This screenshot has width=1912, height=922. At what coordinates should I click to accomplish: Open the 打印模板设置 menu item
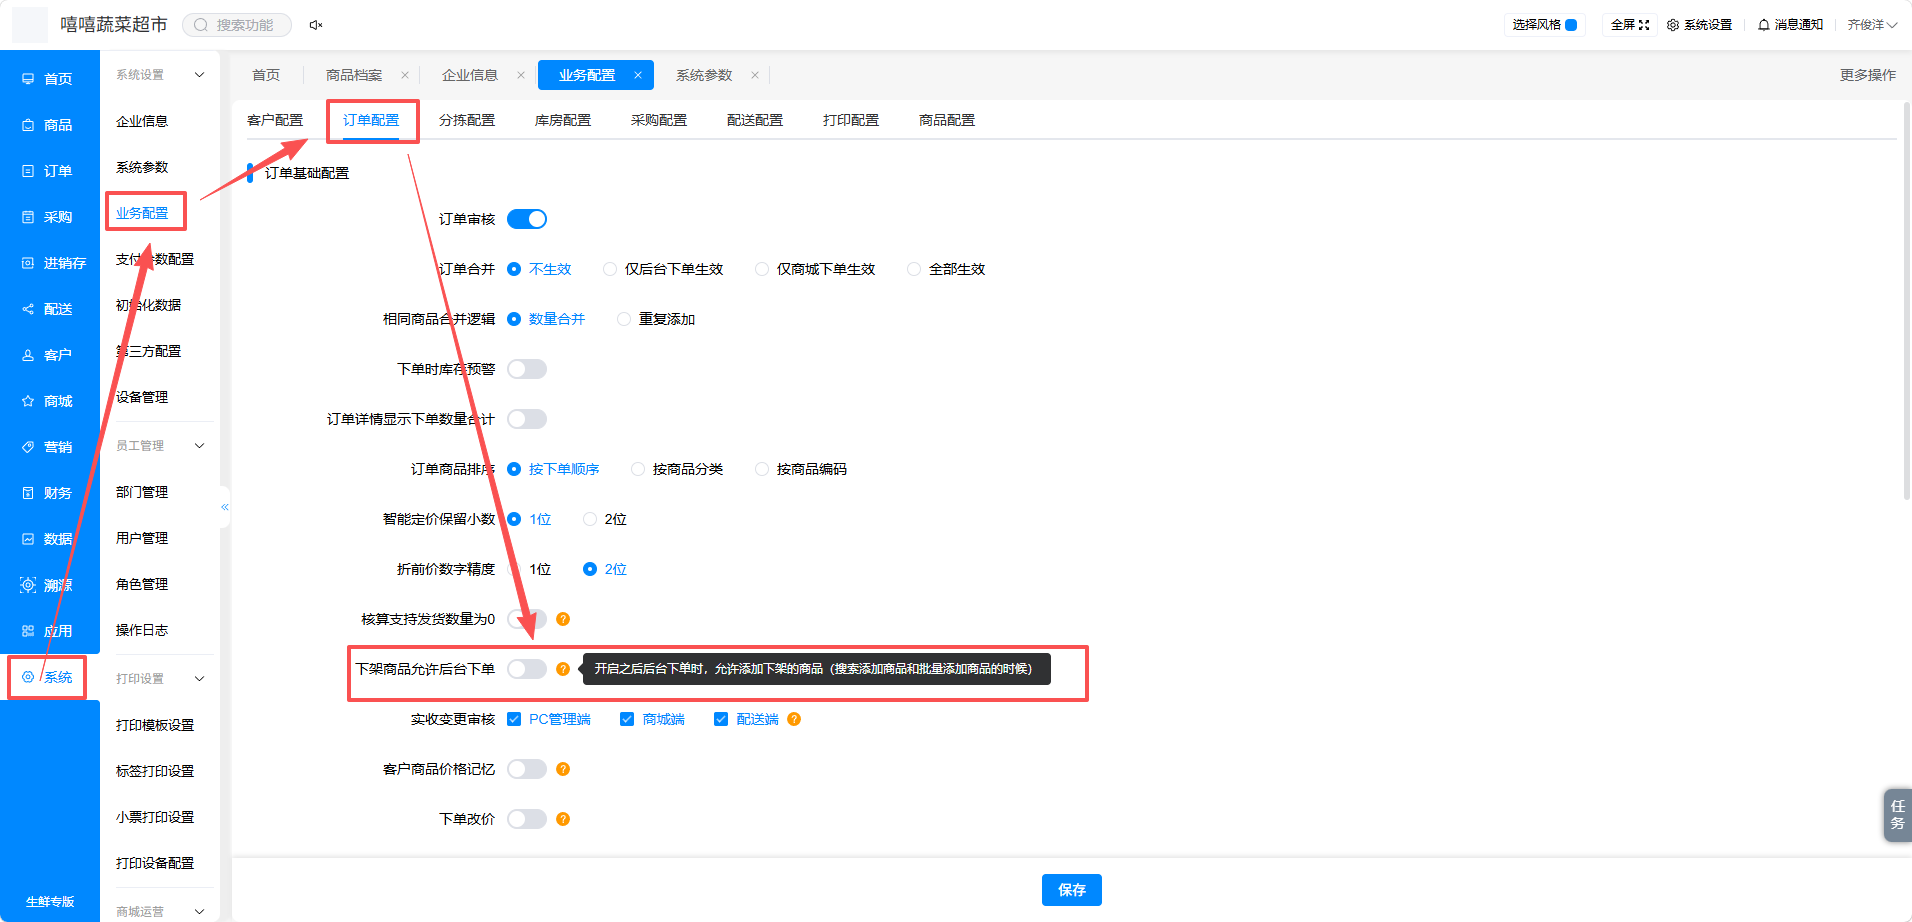coord(155,725)
